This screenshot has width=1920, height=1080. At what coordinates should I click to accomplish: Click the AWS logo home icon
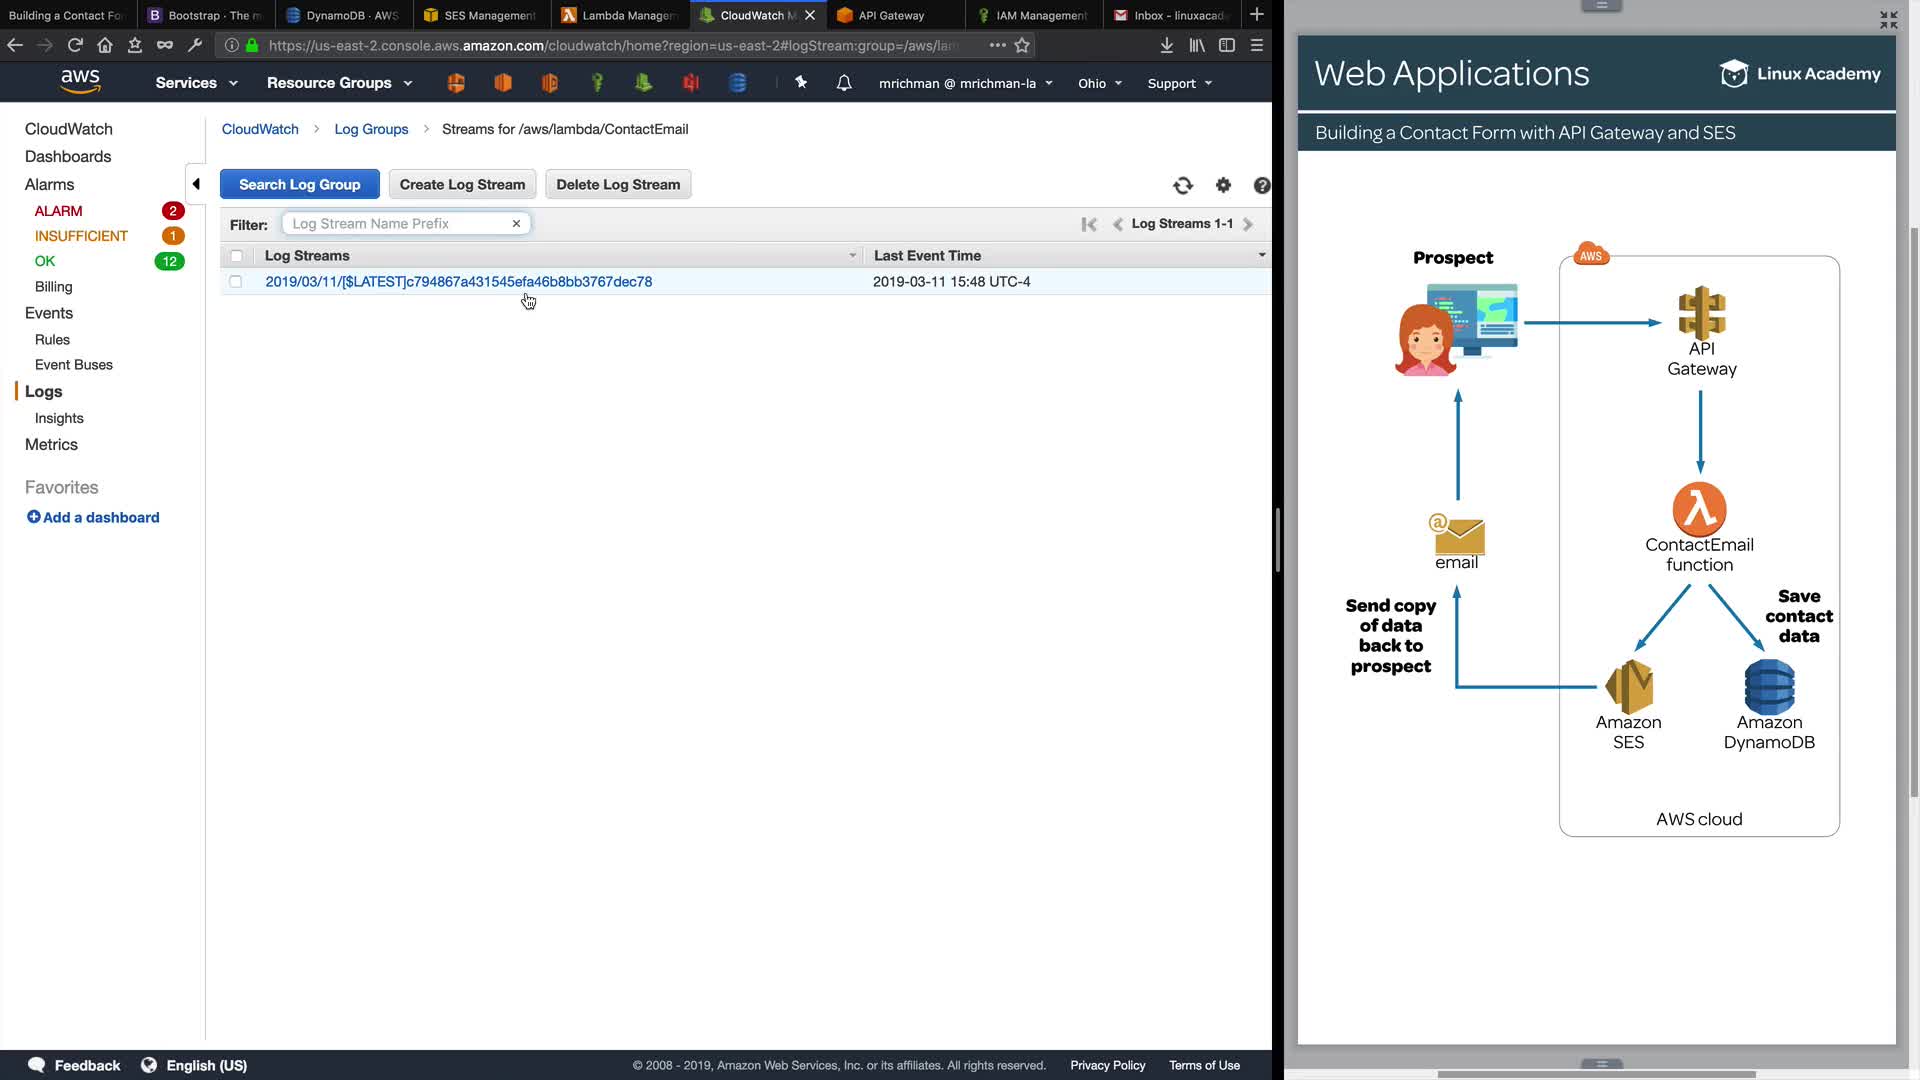click(80, 82)
